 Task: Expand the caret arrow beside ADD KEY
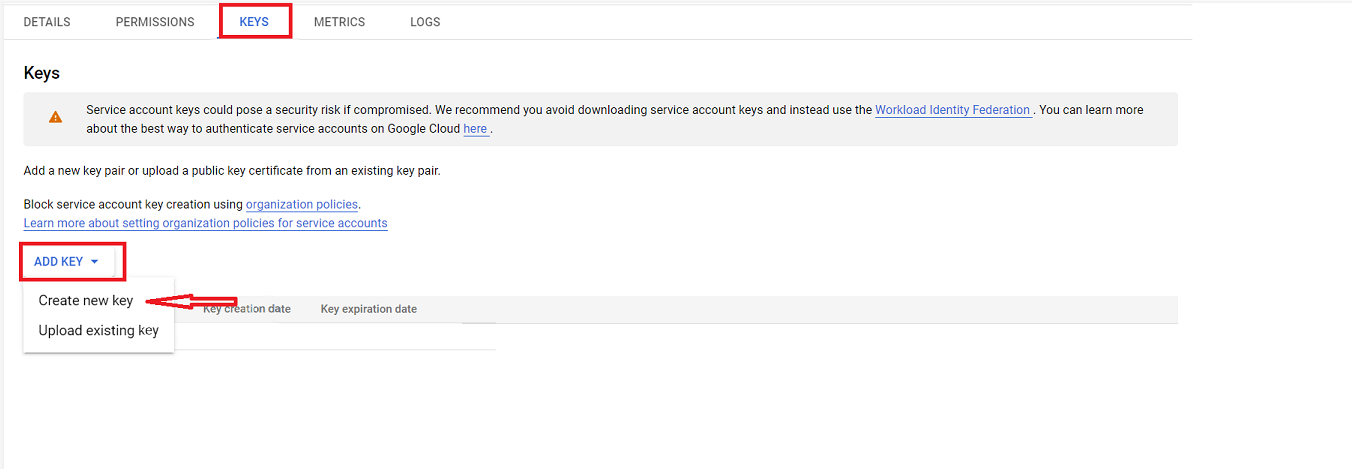click(95, 262)
